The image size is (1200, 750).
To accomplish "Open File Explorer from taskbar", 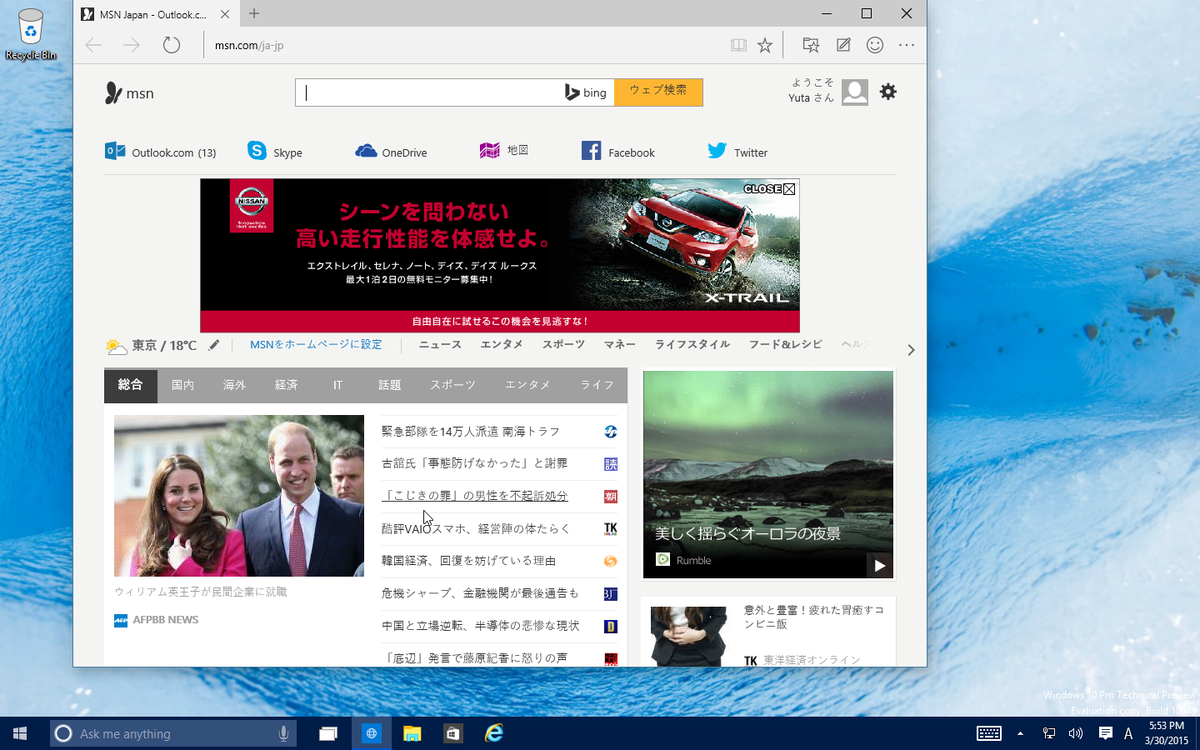I will pyautogui.click(x=412, y=734).
